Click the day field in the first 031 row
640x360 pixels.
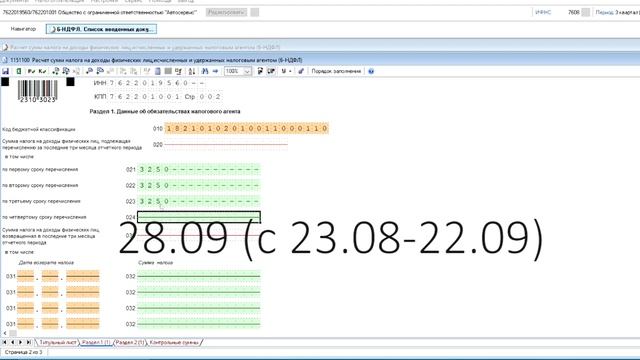coord(25,276)
